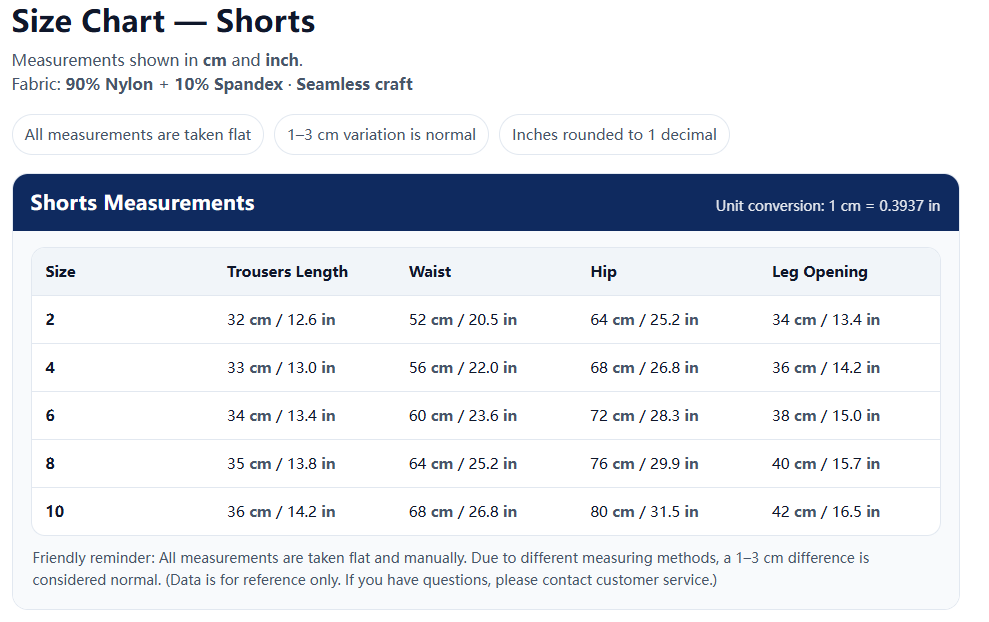The width and height of the screenshot is (989, 622).
Task: Select the Waist column header
Action: pos(430,272)
